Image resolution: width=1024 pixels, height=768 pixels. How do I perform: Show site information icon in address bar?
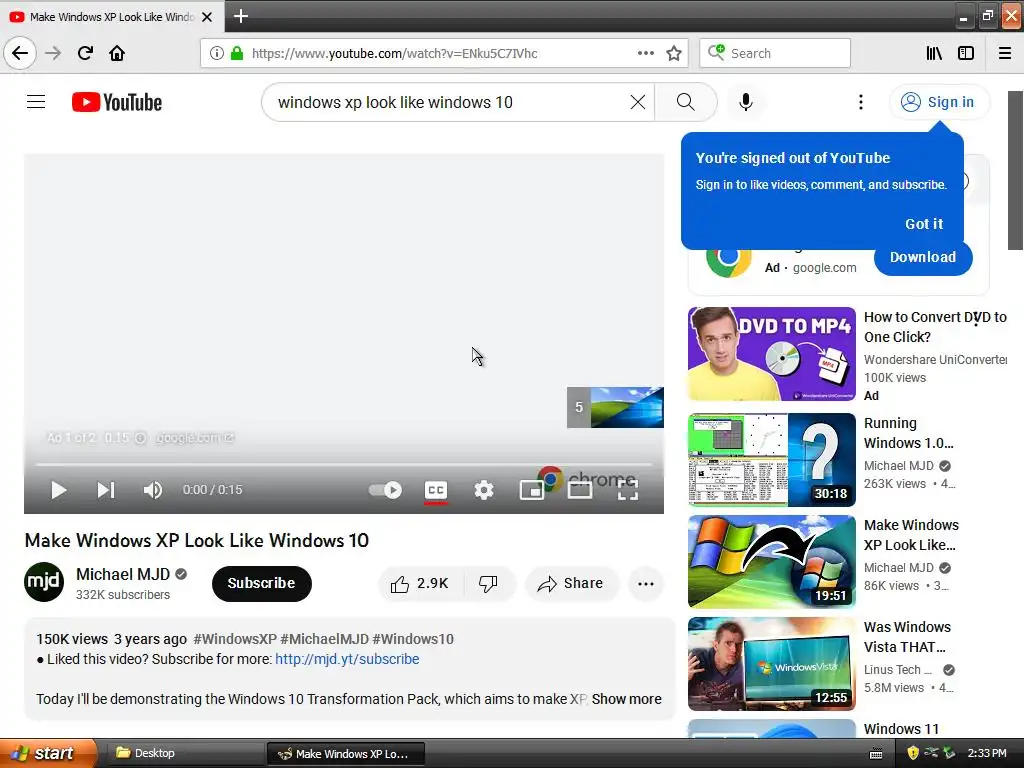[x=217, y=53]
